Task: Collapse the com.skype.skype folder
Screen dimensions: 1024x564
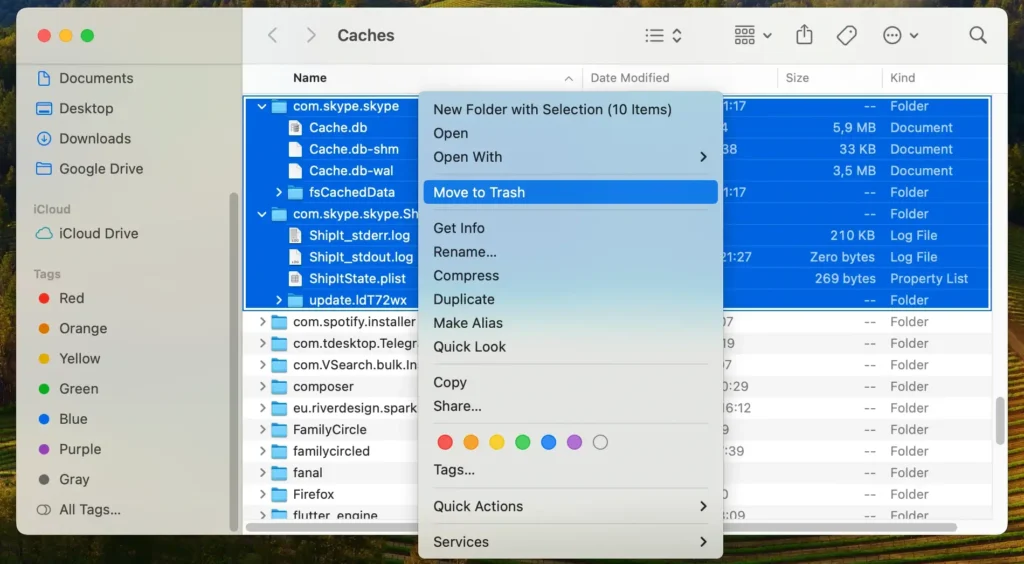Action: (x=262, y=106)
